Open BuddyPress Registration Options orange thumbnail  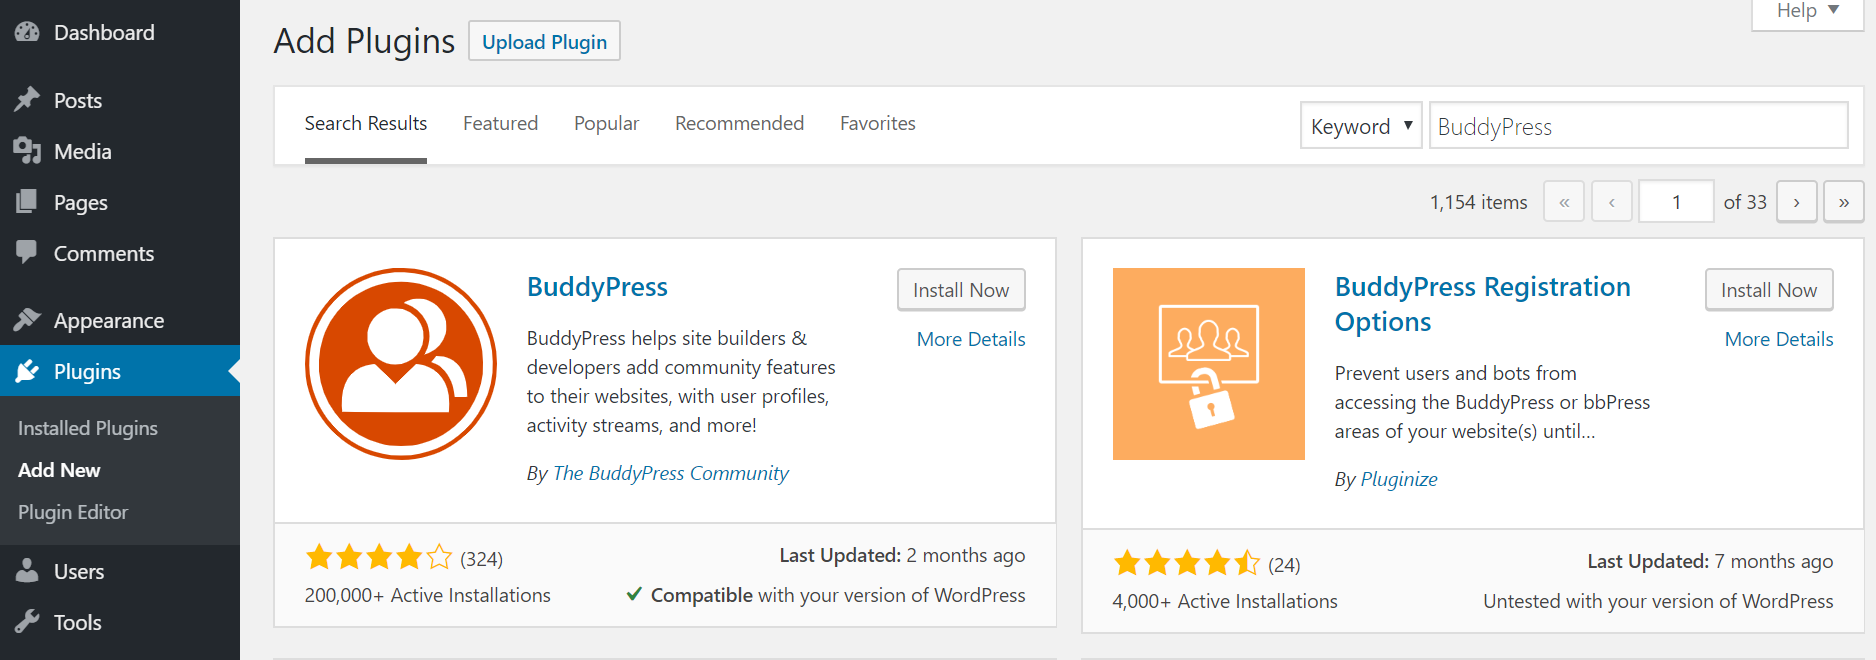coord(1209,364)
